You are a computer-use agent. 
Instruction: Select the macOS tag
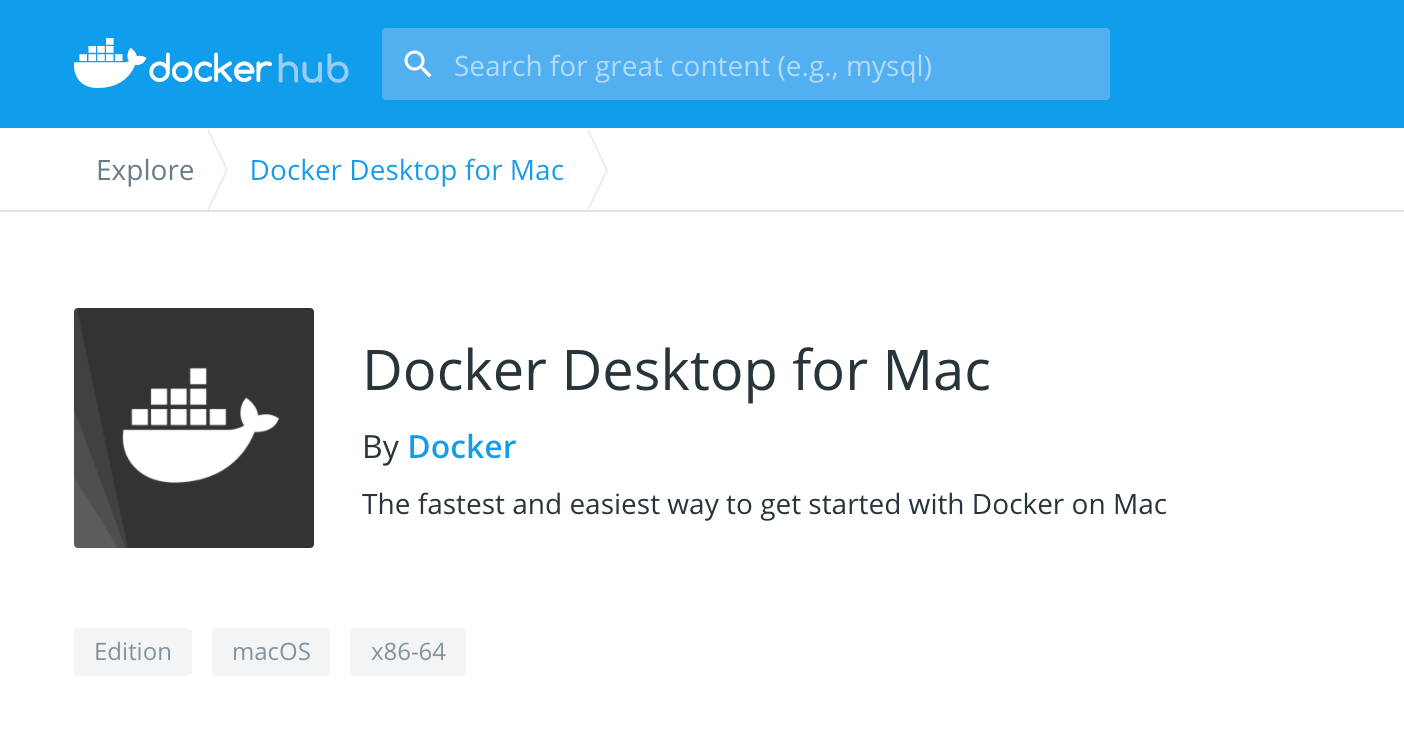(271, 652)
